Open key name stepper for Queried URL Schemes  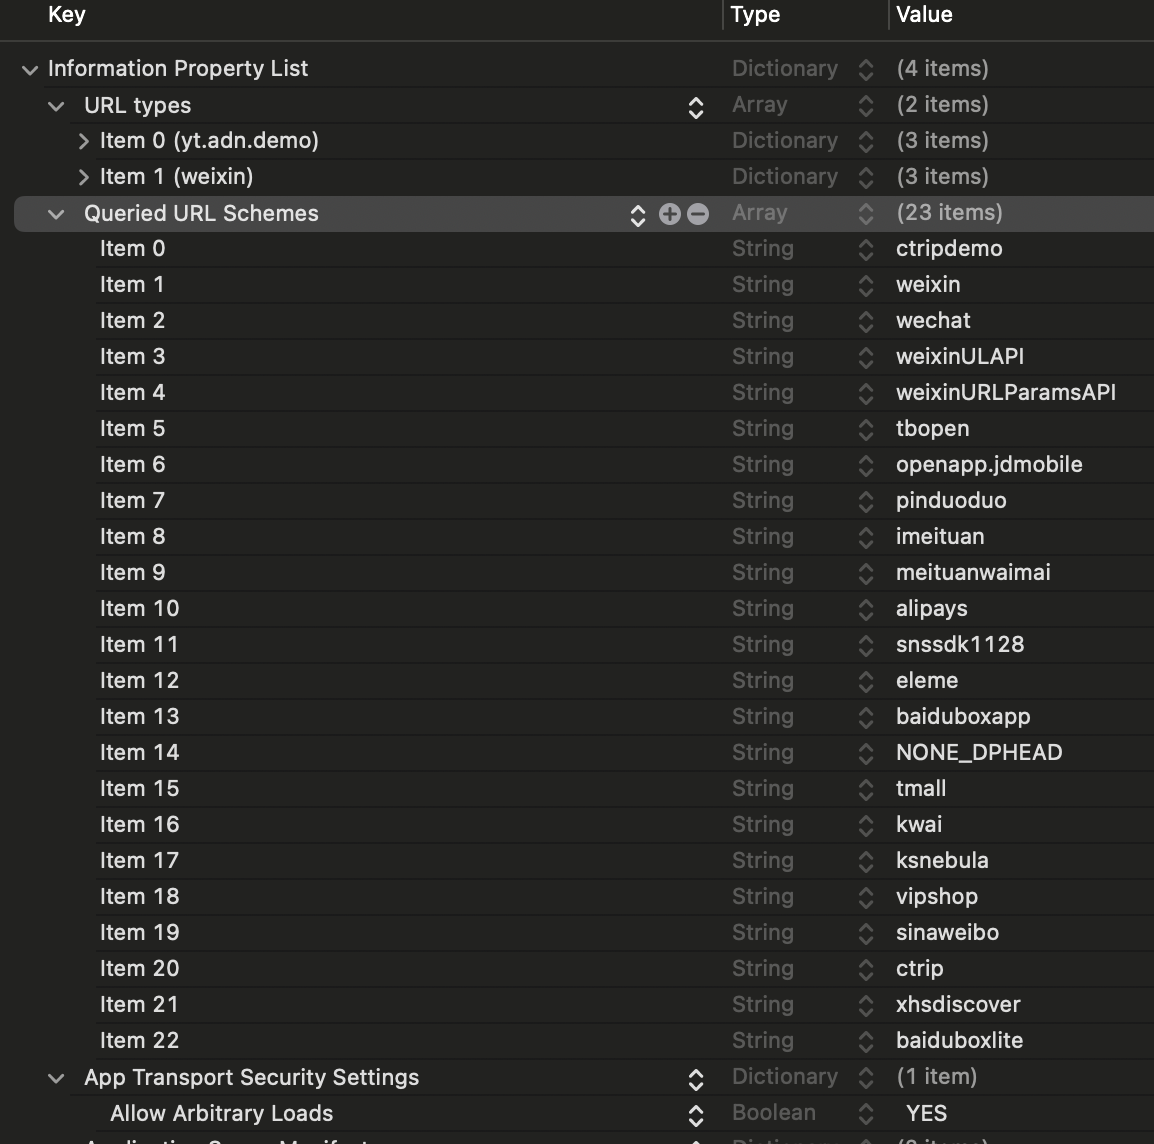[x=637, y=215]
